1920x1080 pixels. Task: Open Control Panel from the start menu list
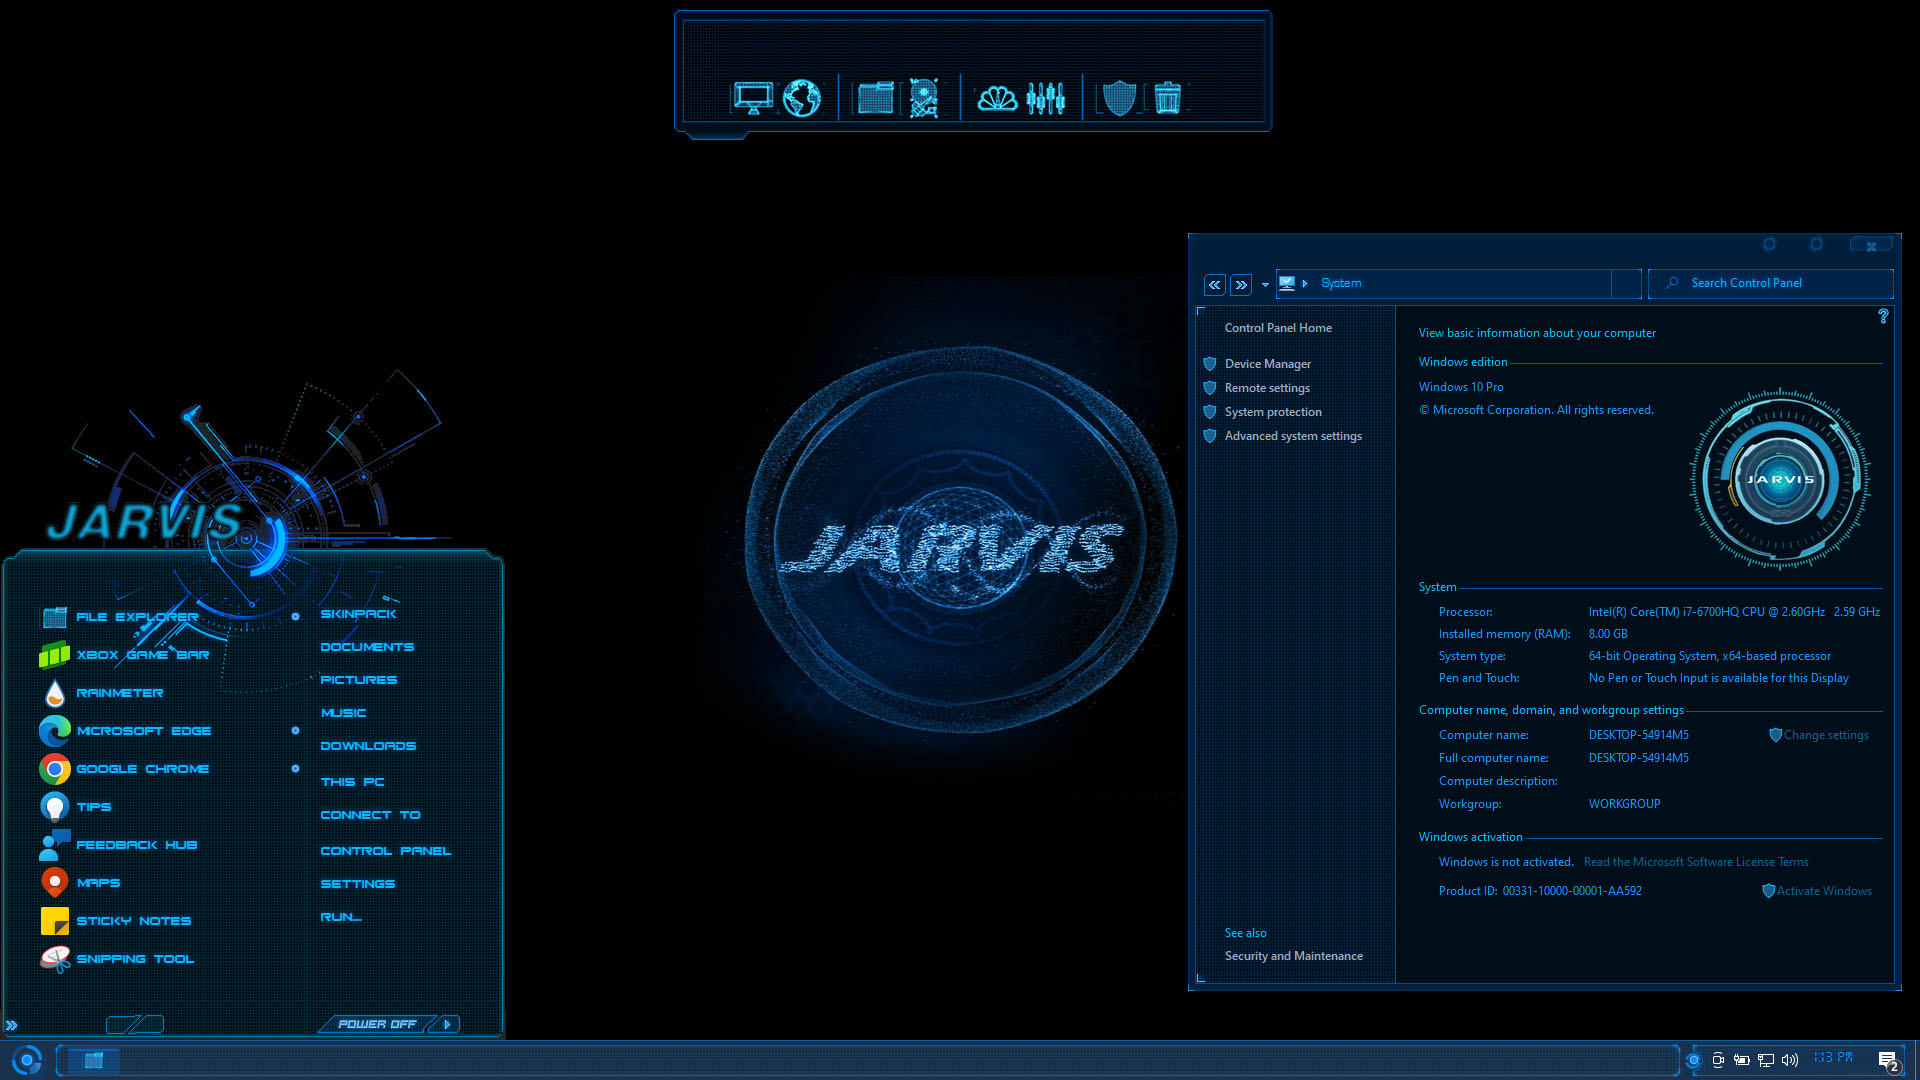385,851
